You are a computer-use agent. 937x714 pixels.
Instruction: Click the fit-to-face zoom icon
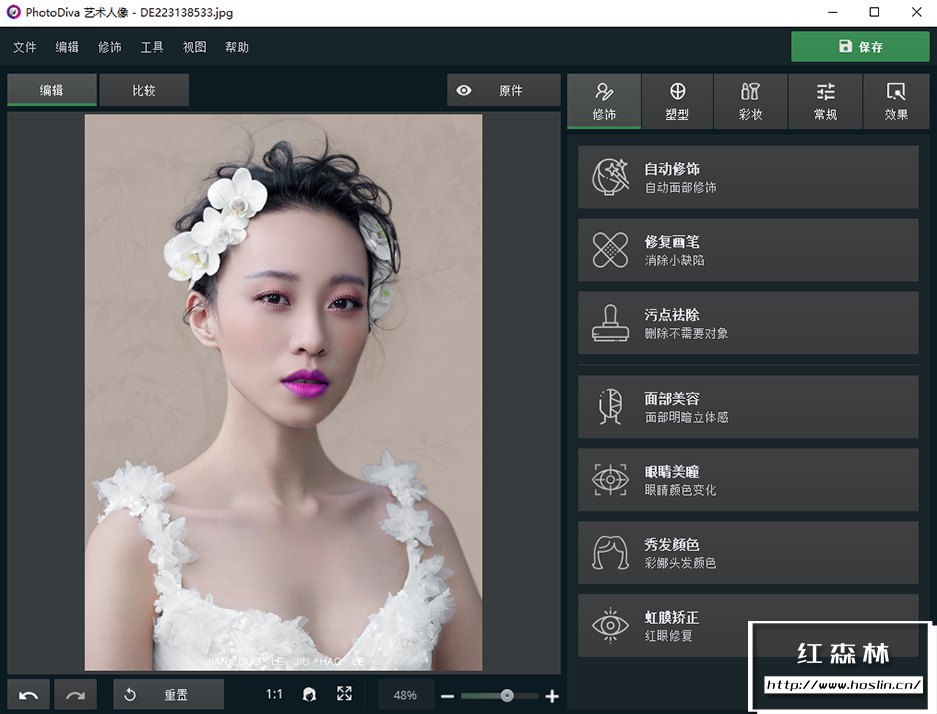coord(309,694)
